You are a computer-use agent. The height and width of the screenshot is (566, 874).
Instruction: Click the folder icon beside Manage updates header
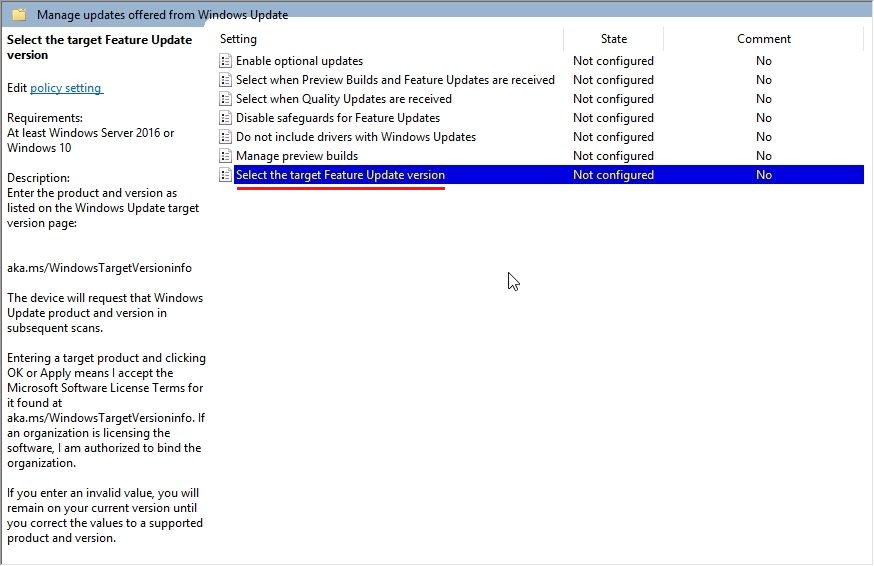[x=19, y=15]
